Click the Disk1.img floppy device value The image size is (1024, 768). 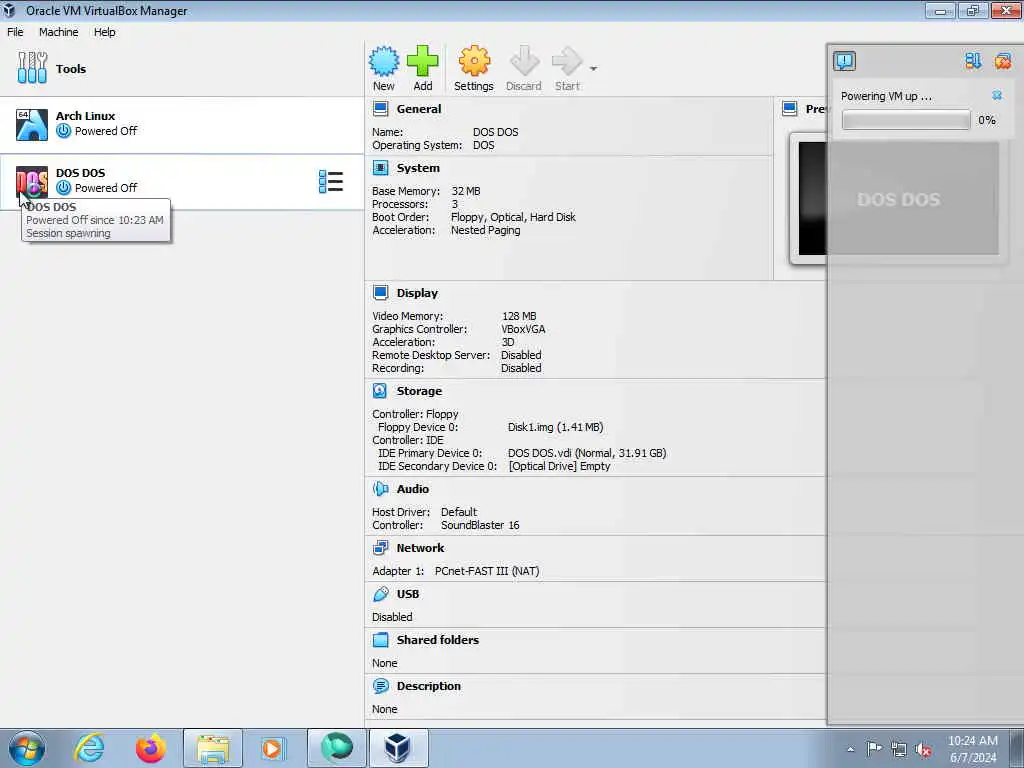(555, 427)
